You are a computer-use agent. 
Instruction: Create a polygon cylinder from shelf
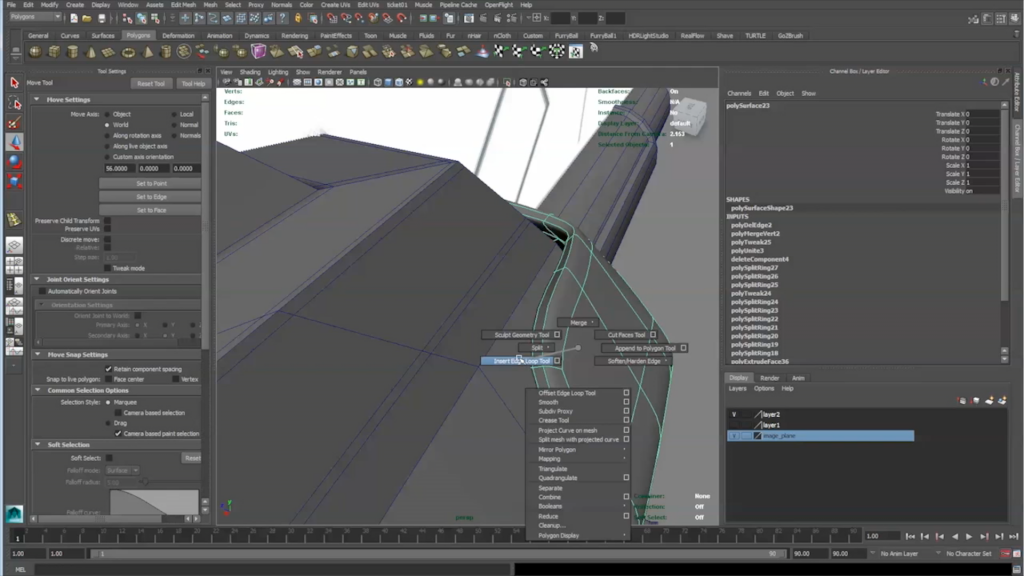coord(72,52)
